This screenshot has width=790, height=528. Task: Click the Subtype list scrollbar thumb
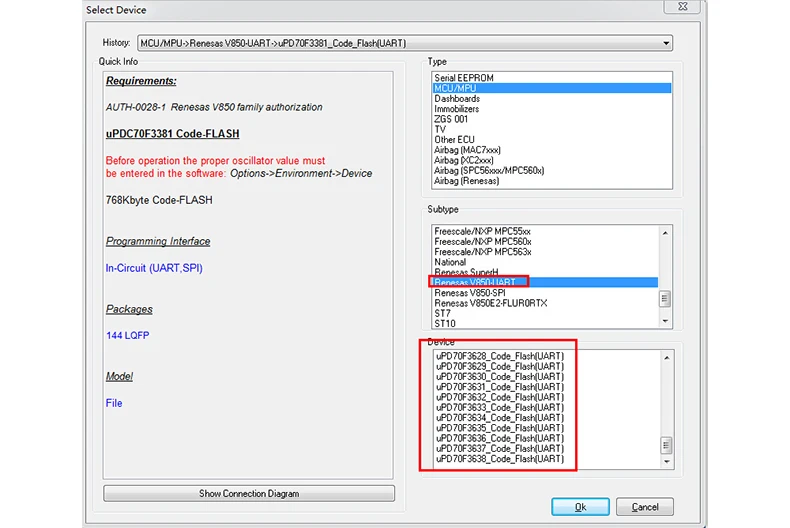click(x=665, y=299)
